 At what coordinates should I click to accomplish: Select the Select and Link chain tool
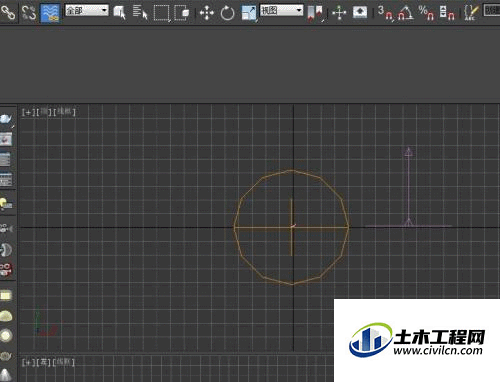[x=7, y=13]
